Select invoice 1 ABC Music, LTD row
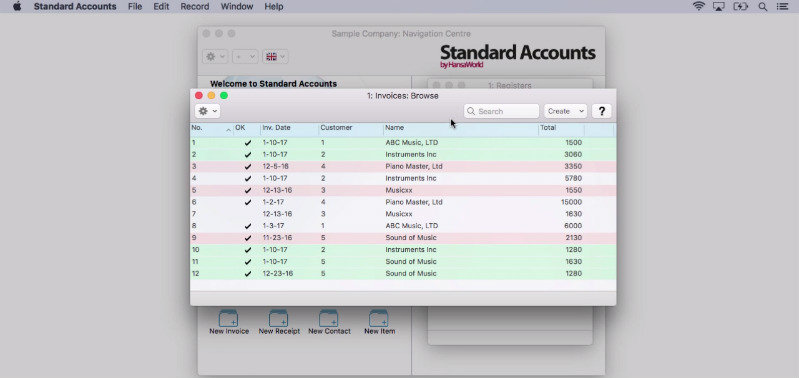Viewport: 799px width, 378px height. pos(403,143)
